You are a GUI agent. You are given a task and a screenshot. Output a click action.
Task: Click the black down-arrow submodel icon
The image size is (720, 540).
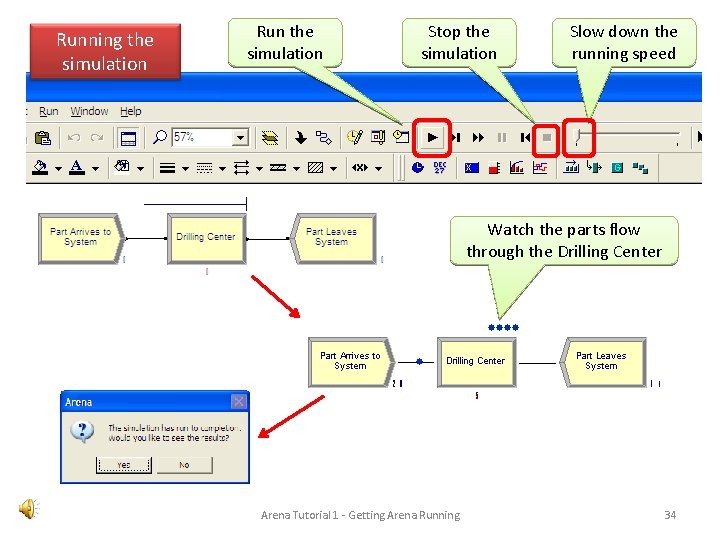pos(300,137)
